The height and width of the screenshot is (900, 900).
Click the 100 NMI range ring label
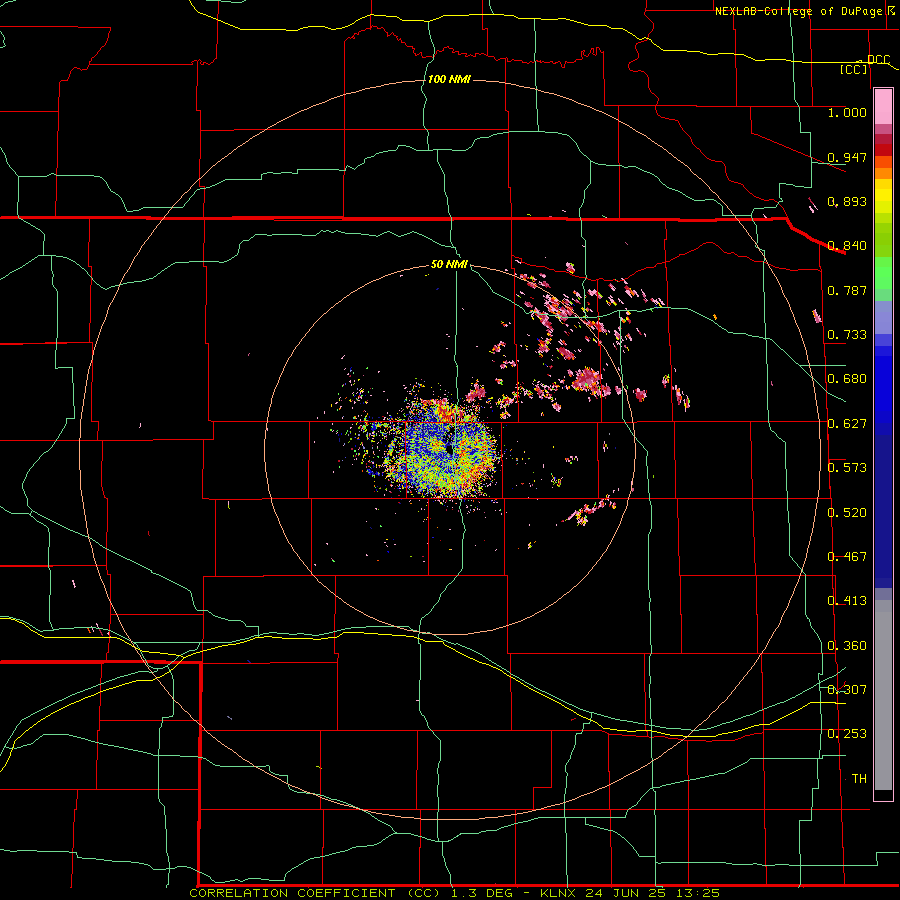[449, 79]
